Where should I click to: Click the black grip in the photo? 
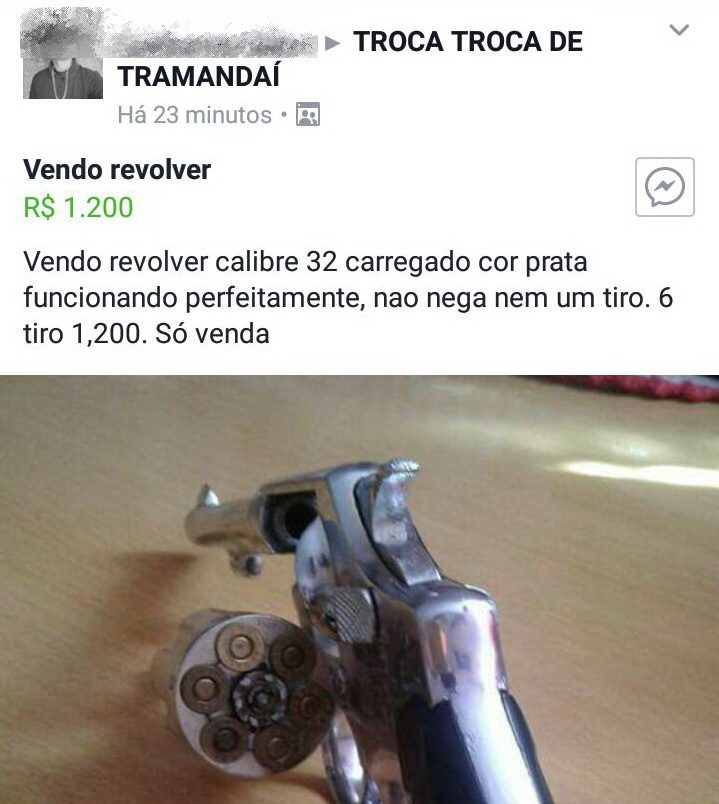coord(472,749)
